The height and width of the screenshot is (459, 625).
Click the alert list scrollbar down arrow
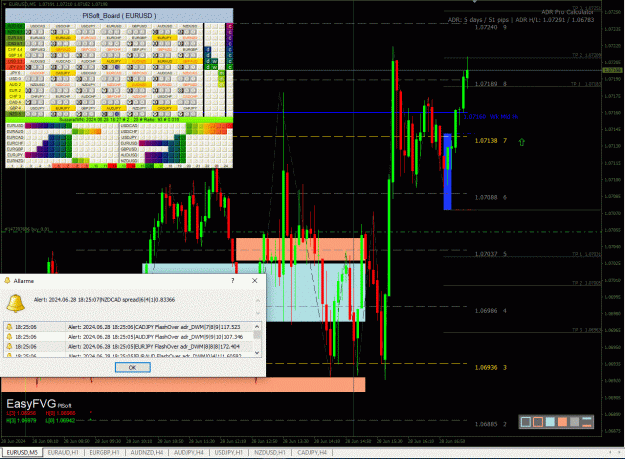(257, 353)
